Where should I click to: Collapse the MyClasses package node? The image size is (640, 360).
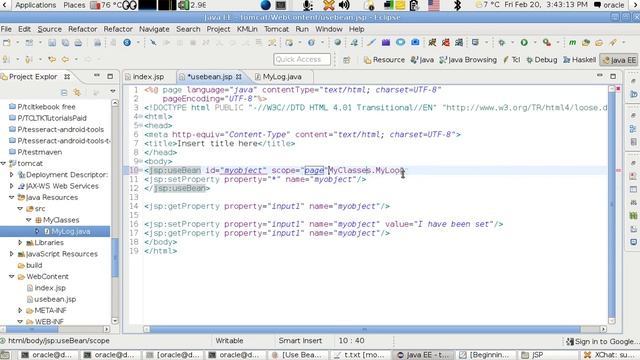29,220
